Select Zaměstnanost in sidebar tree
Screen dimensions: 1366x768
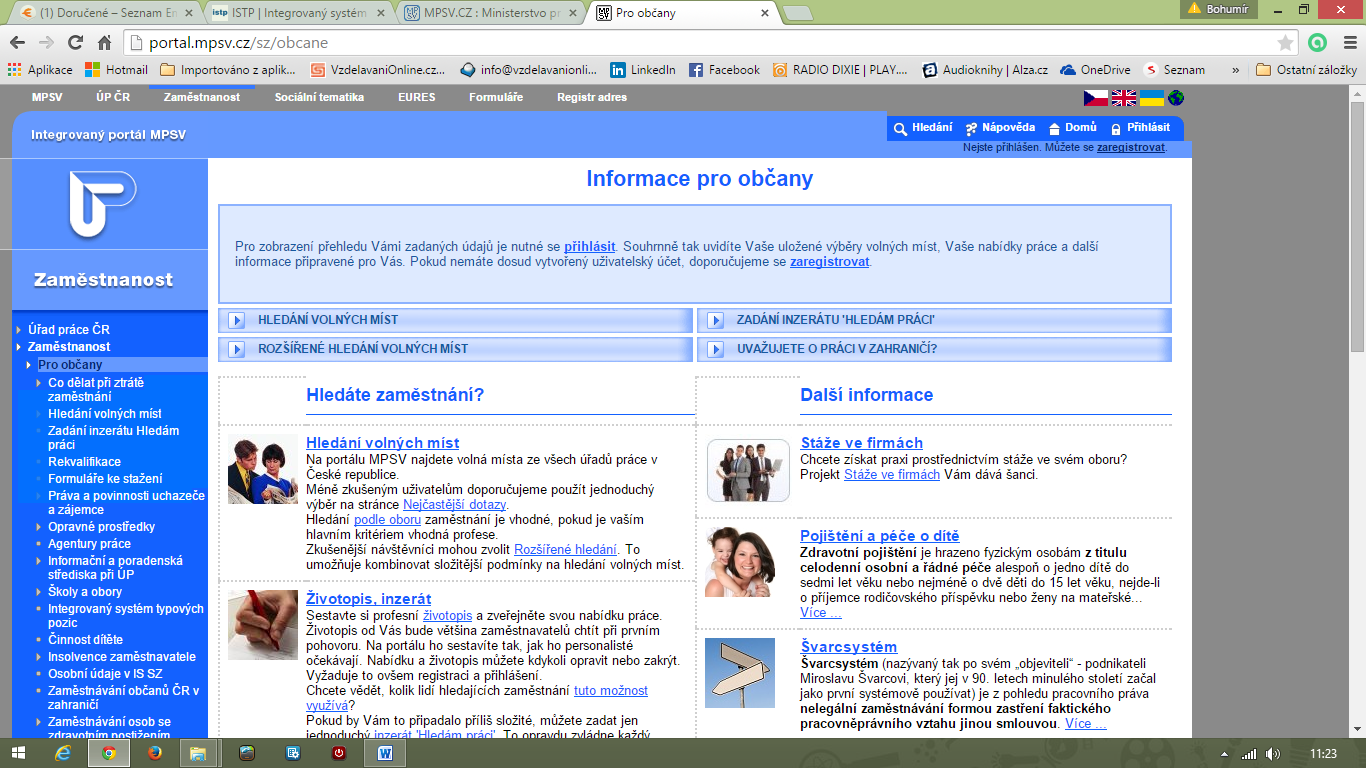69,347
